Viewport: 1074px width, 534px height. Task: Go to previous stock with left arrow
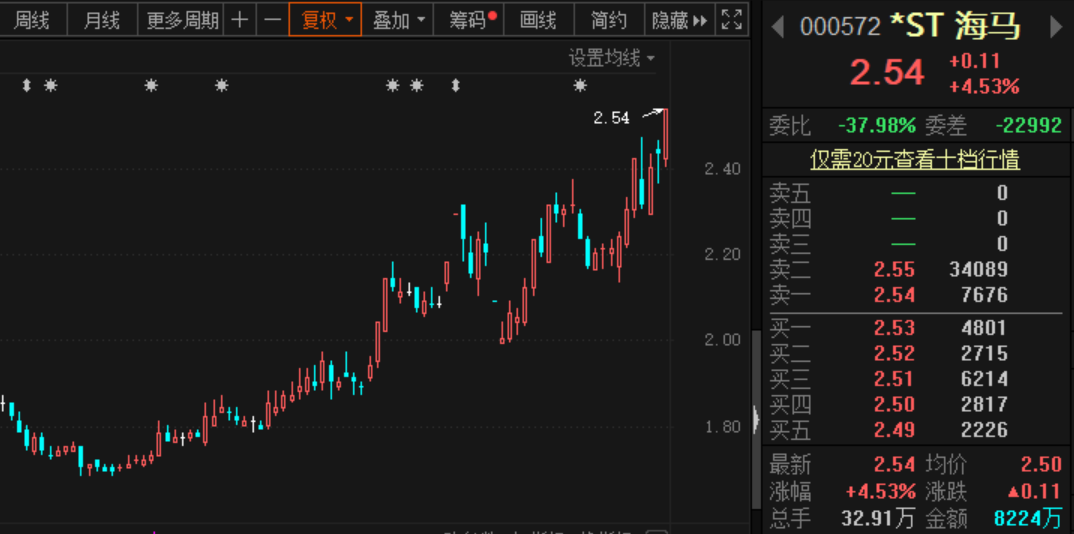(777, 27)
